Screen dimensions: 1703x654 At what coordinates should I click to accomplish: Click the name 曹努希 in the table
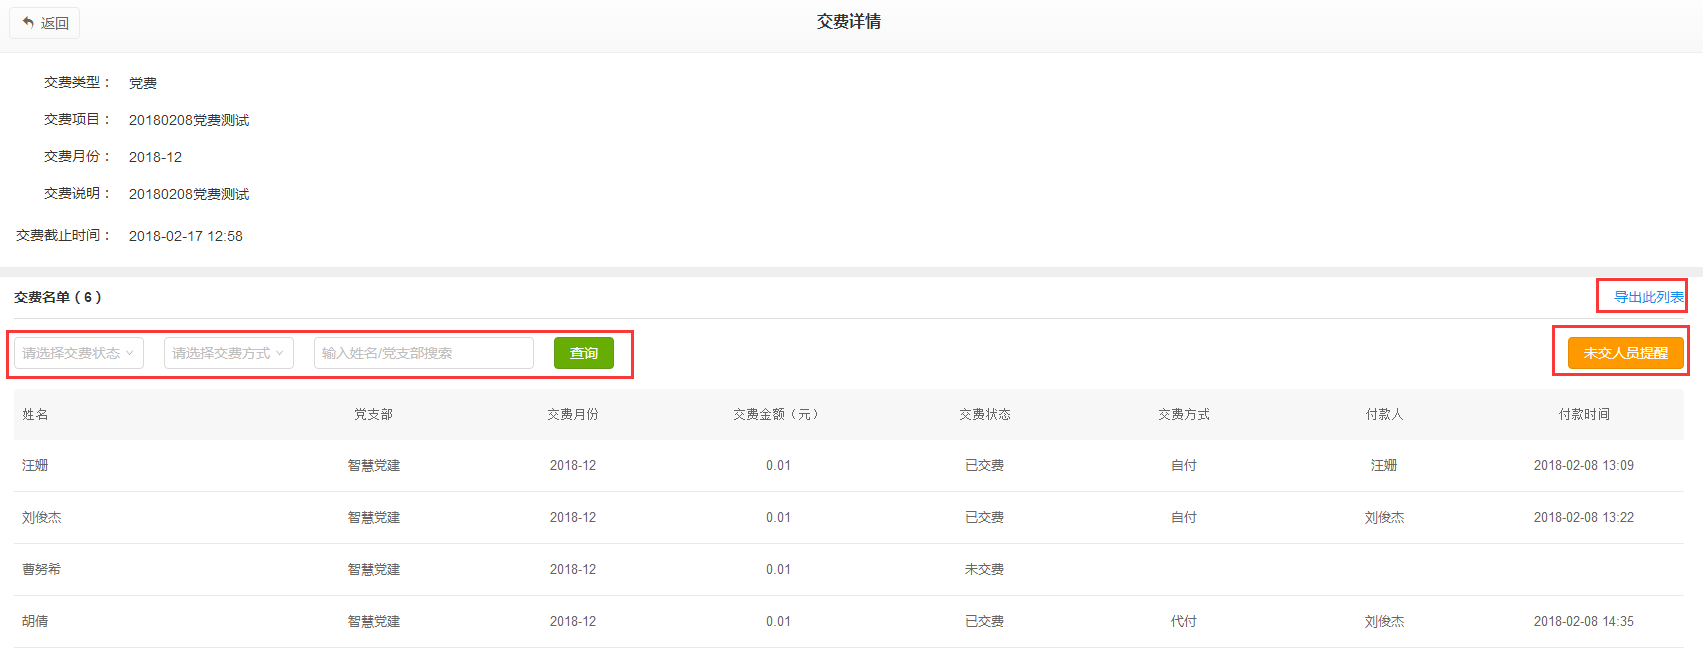pyautogui.click(x=42, y=569)
